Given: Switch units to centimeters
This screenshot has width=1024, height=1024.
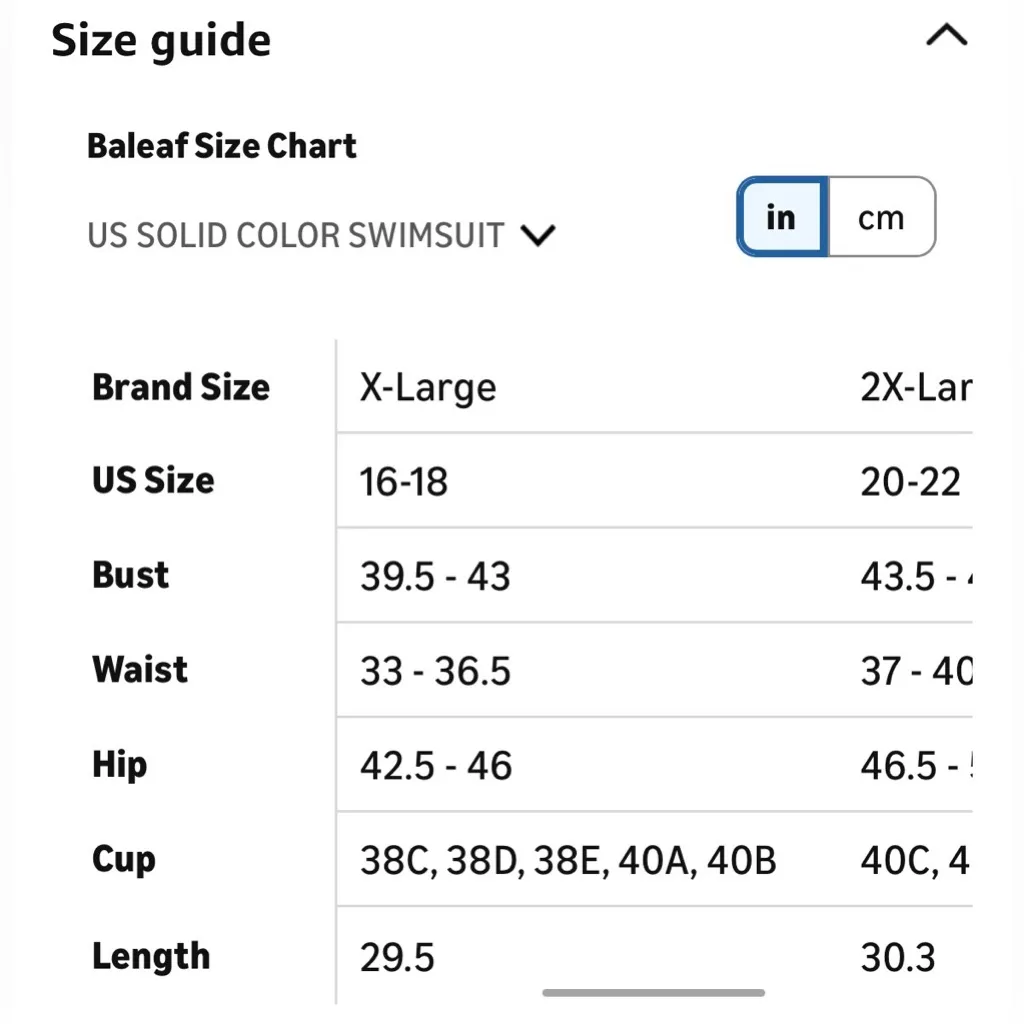Looking at the screenshot, I should 880,217.
